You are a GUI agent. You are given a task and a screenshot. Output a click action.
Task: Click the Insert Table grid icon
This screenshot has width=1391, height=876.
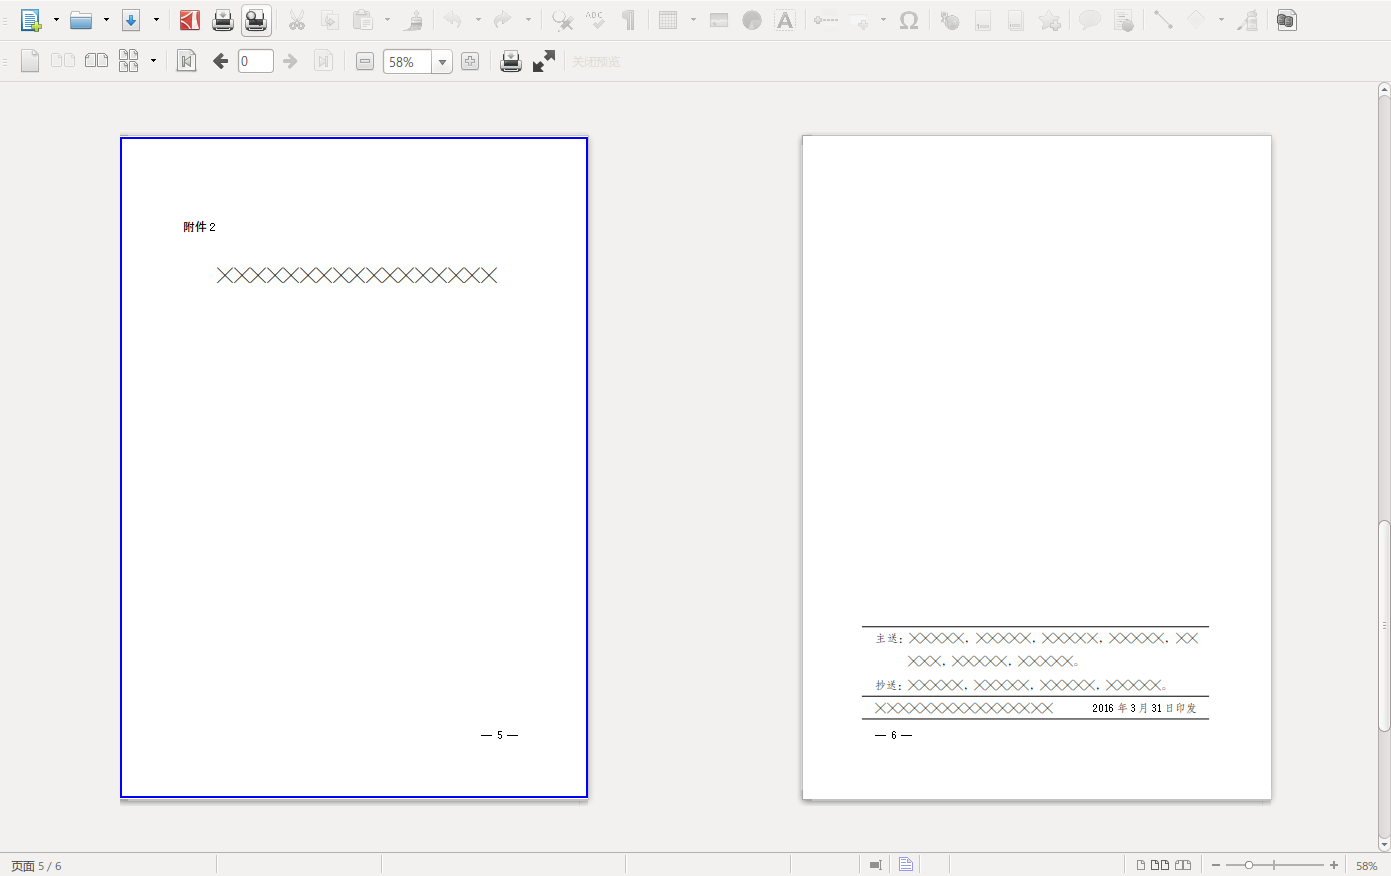click(x=669, y=20)
